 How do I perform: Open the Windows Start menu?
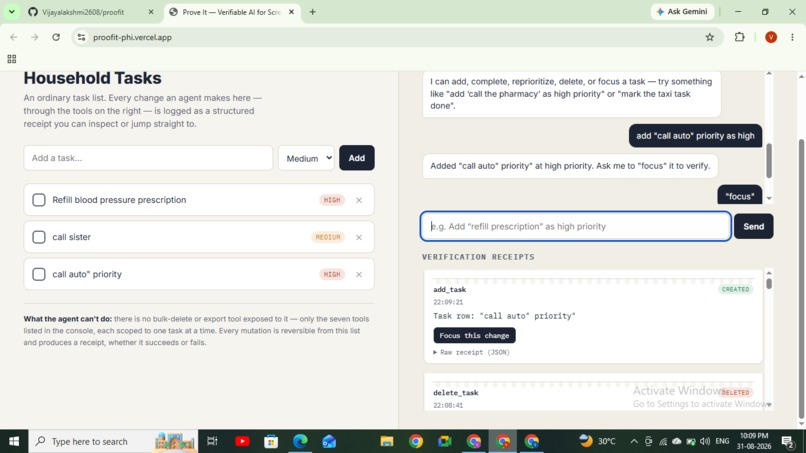click(x=14, y=441)
